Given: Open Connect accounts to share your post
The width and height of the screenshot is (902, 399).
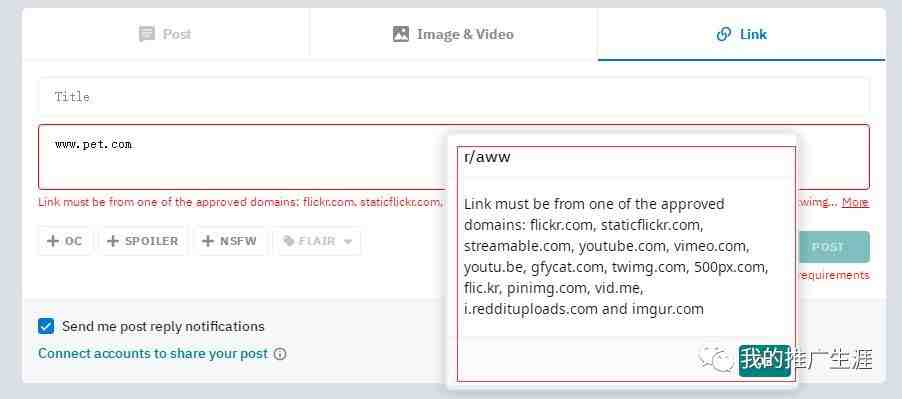Looking at the screenshot, I should [x=153, y=354].
